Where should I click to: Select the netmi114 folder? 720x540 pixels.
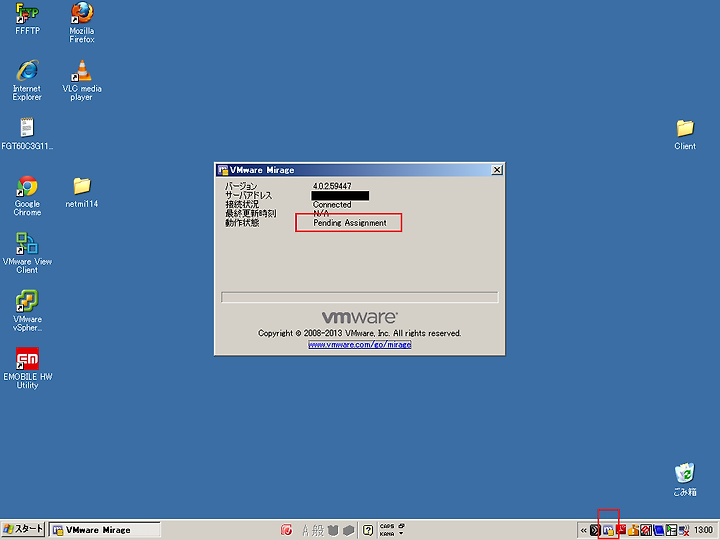click(82, 192)
